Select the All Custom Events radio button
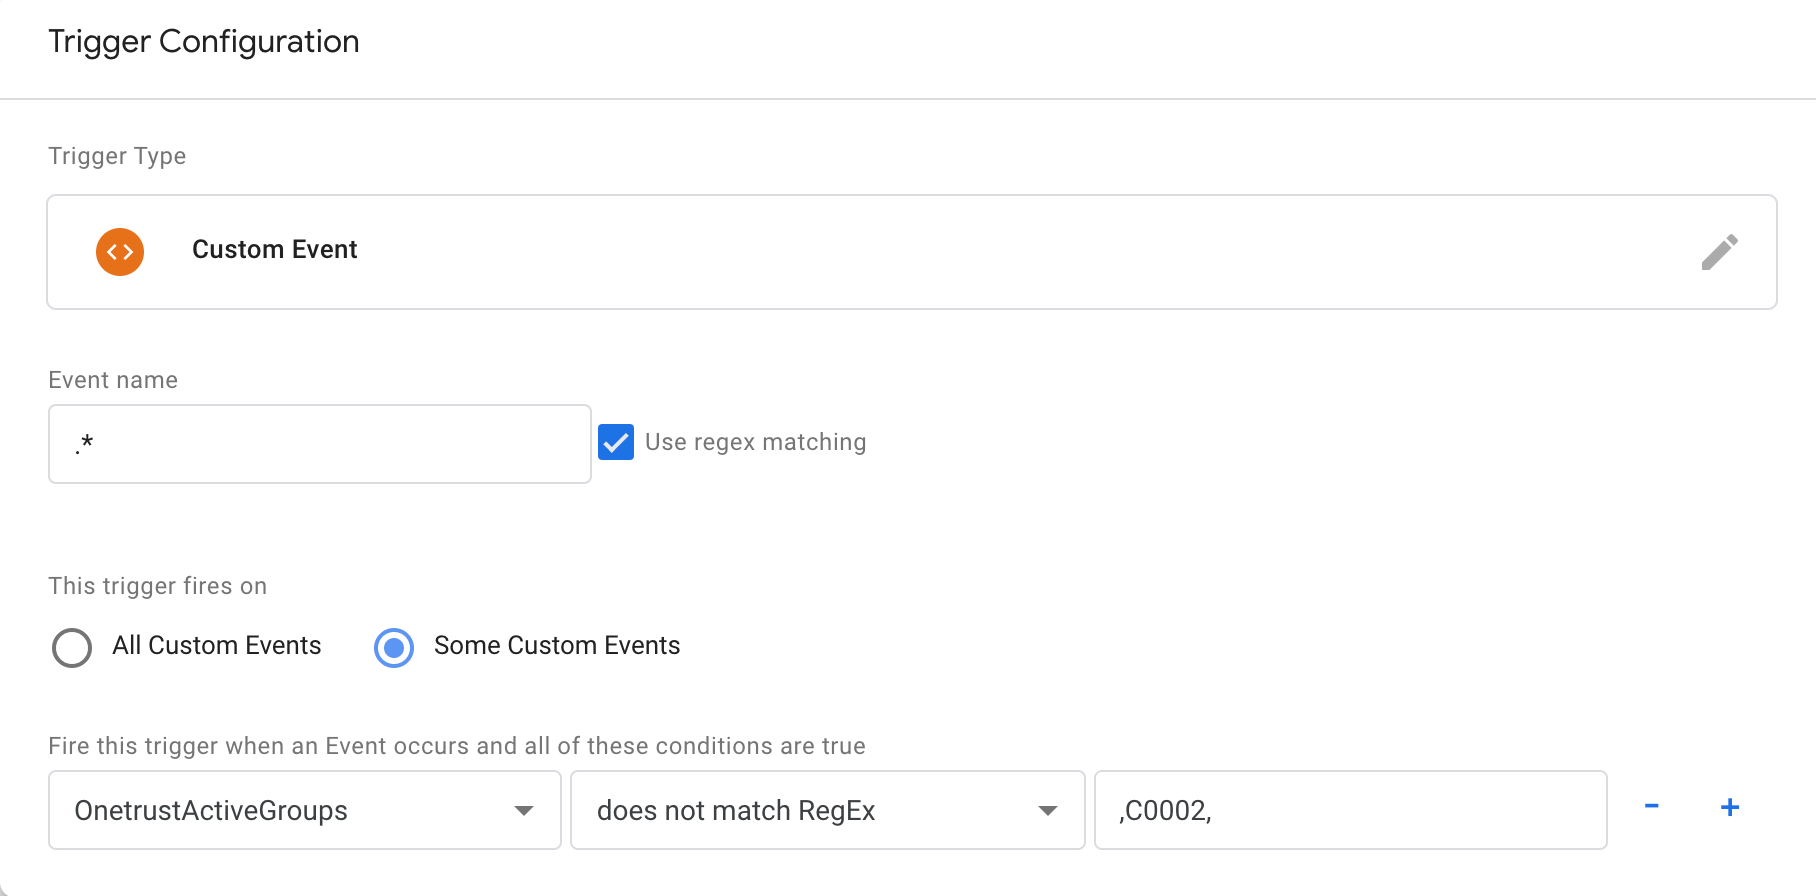The height and width of the screenshot is (896, 1816). [x=72, y=647]
